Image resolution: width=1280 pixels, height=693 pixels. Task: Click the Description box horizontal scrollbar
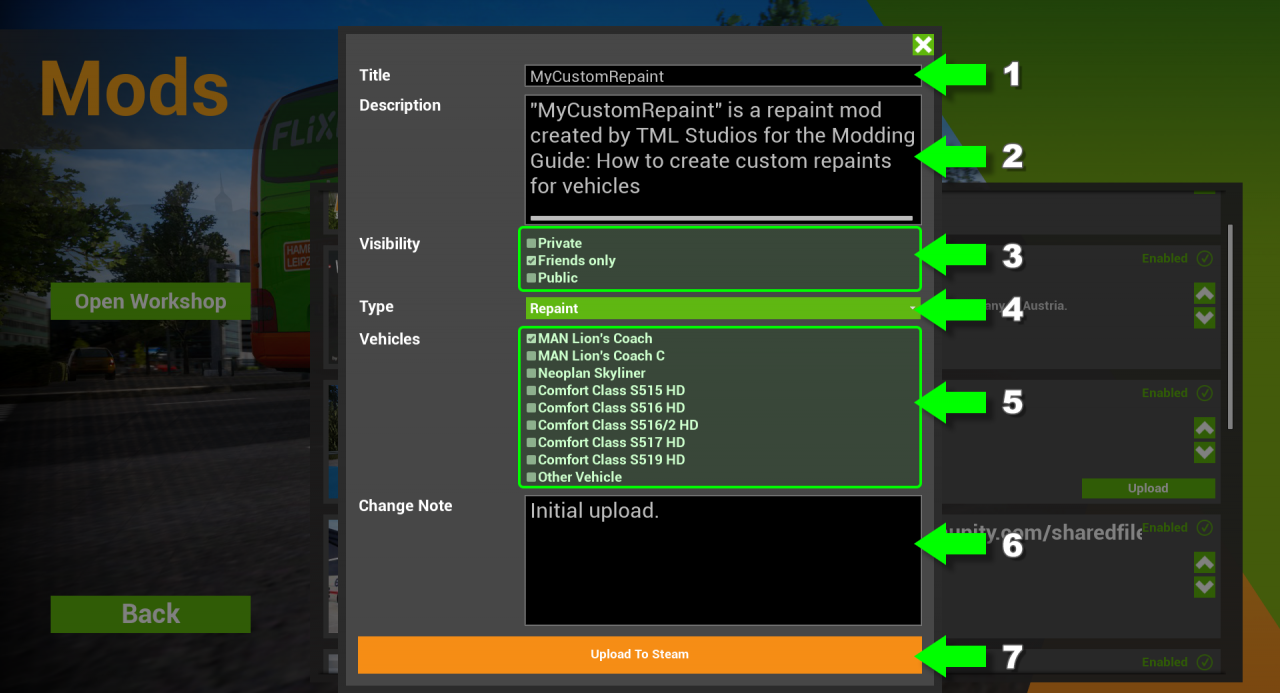(x=720, y=217)
